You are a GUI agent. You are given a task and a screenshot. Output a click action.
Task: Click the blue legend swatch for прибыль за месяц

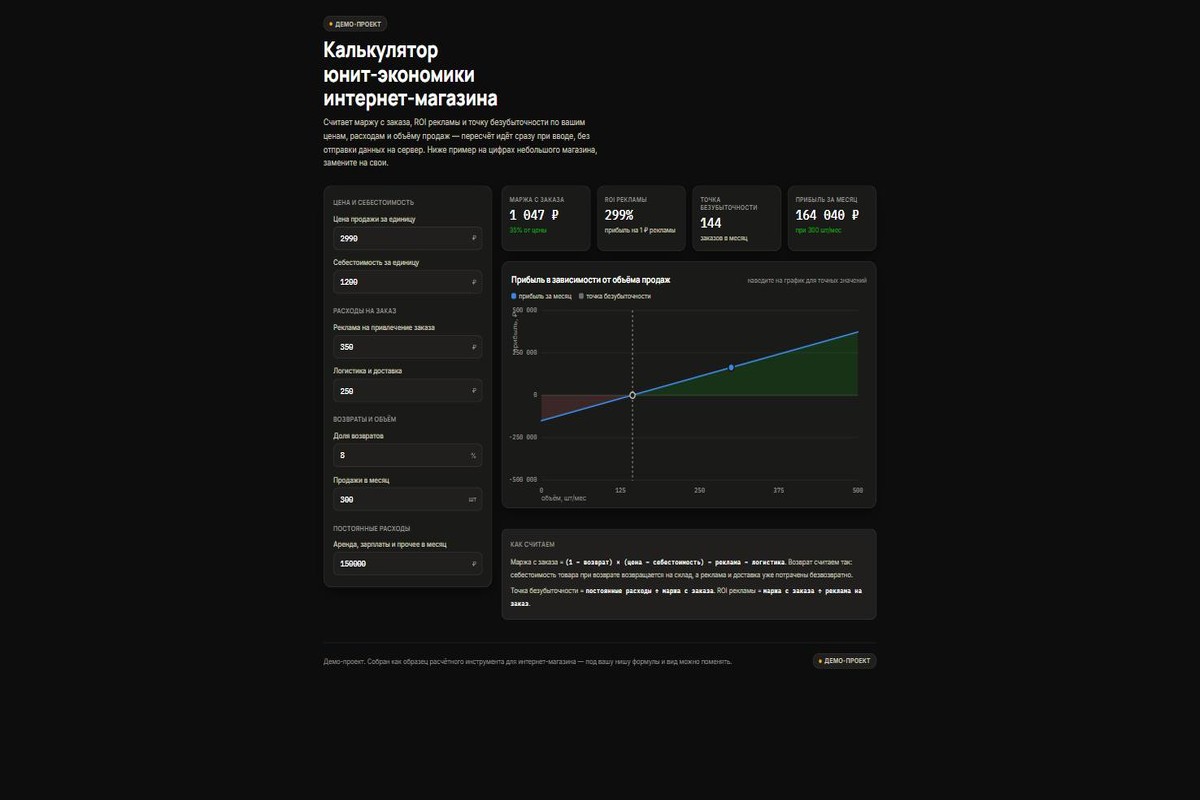tap(514, 296)
